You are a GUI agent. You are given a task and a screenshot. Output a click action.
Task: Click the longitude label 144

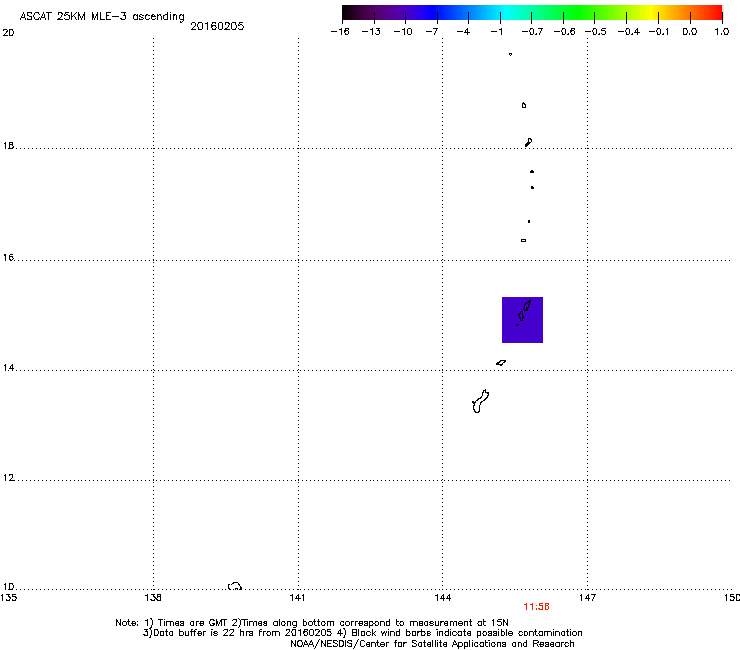(443, 598)
